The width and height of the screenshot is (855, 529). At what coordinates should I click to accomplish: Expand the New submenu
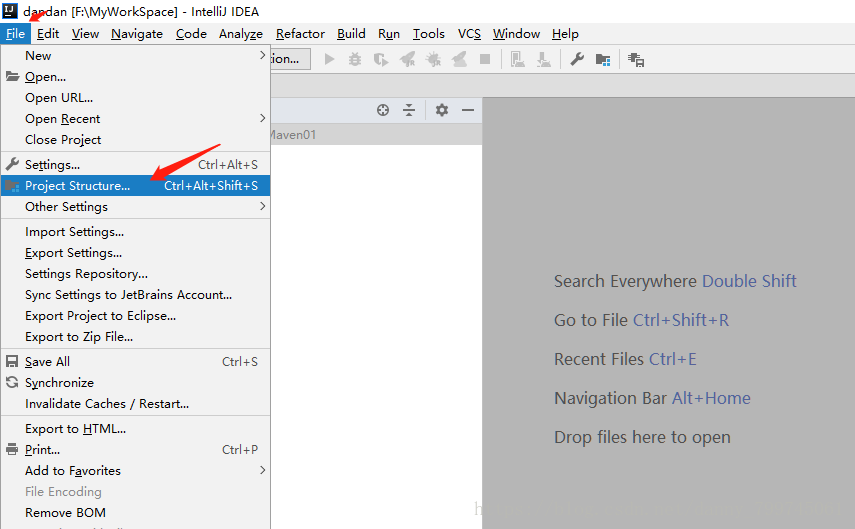pos(135,56)
